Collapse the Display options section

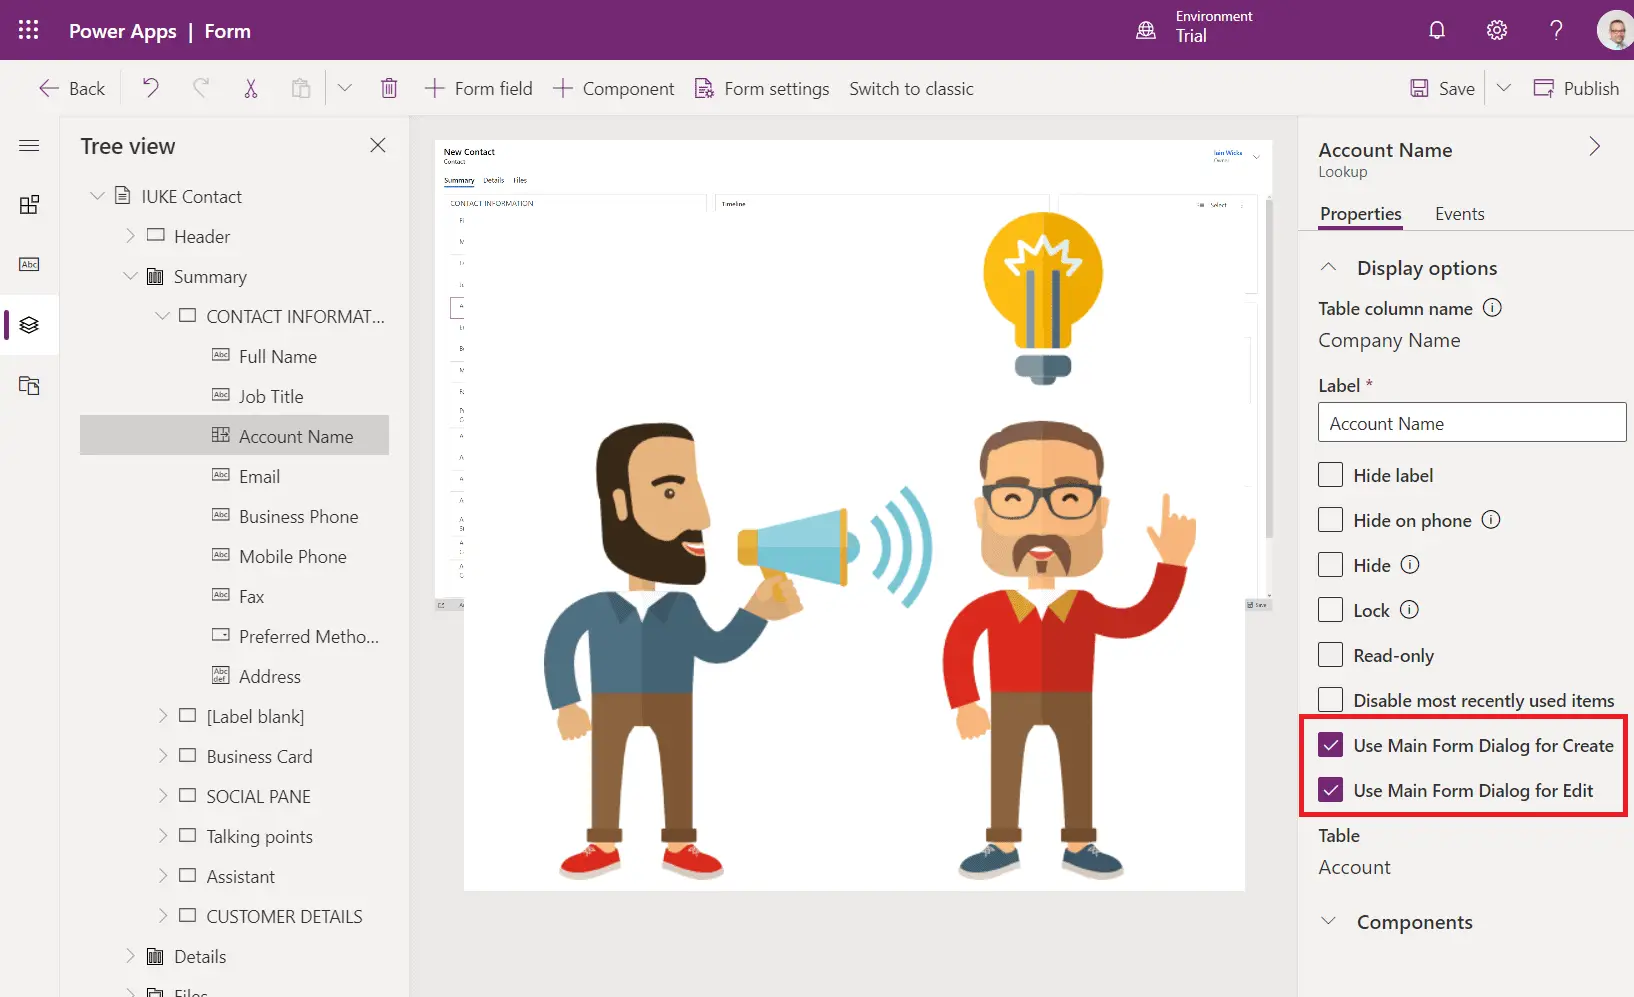[1328, 267]
